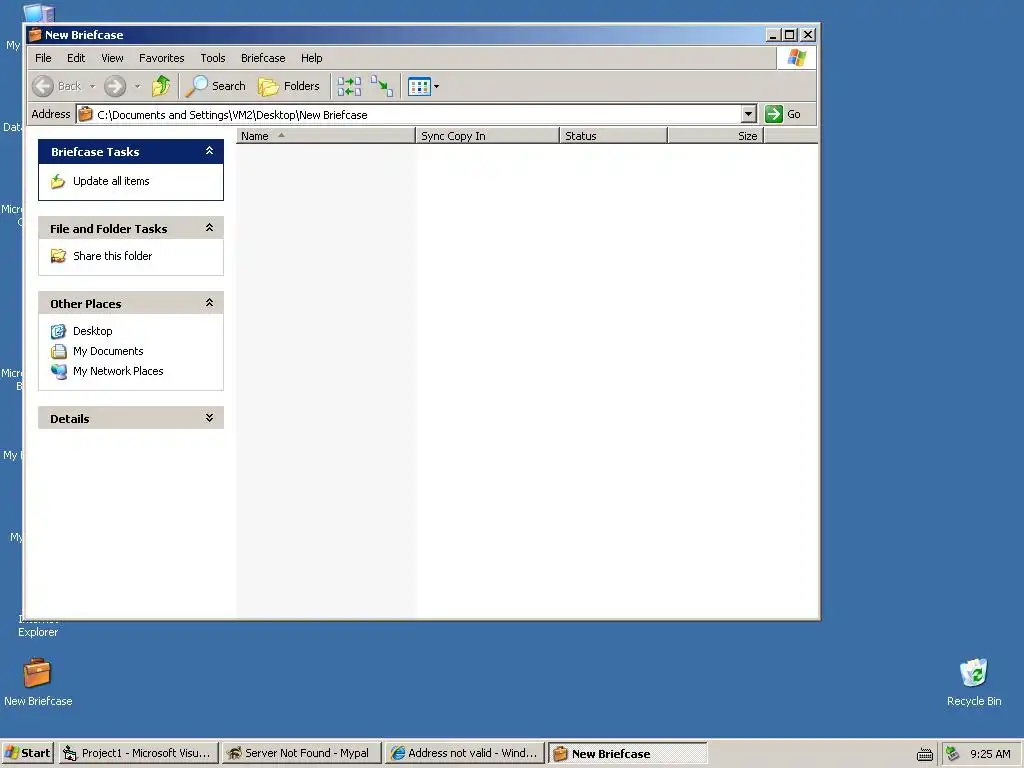1024x768 pixels.
Task: Open the Briefcase menu
Action: (x=263, y=58)
